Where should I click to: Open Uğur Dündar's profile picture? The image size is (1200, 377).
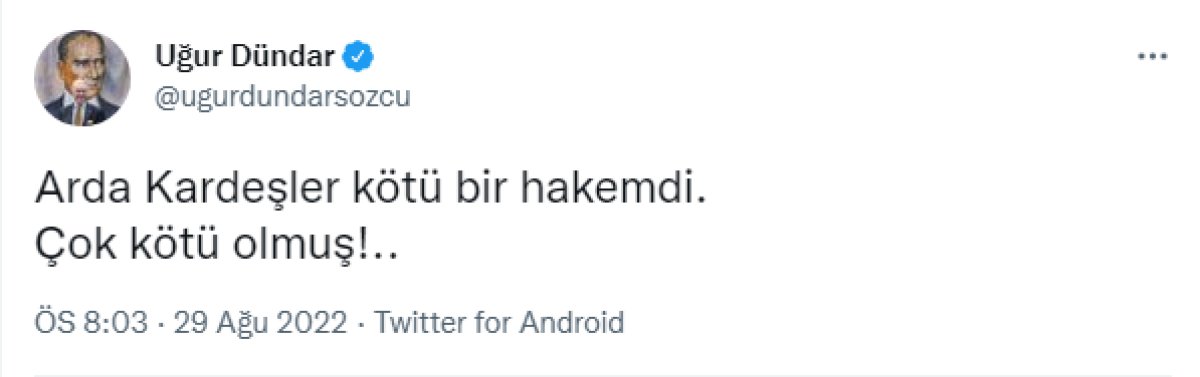83,78
